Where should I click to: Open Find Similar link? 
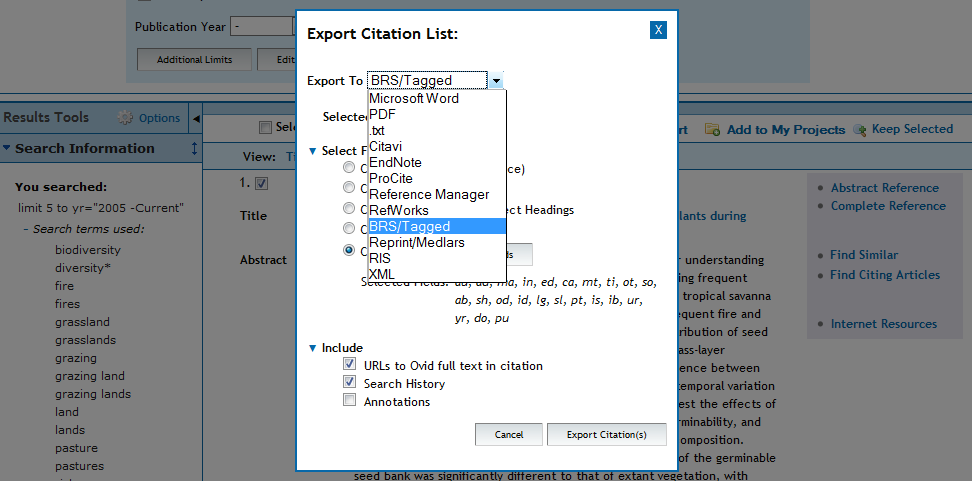[x=864, y=255]
